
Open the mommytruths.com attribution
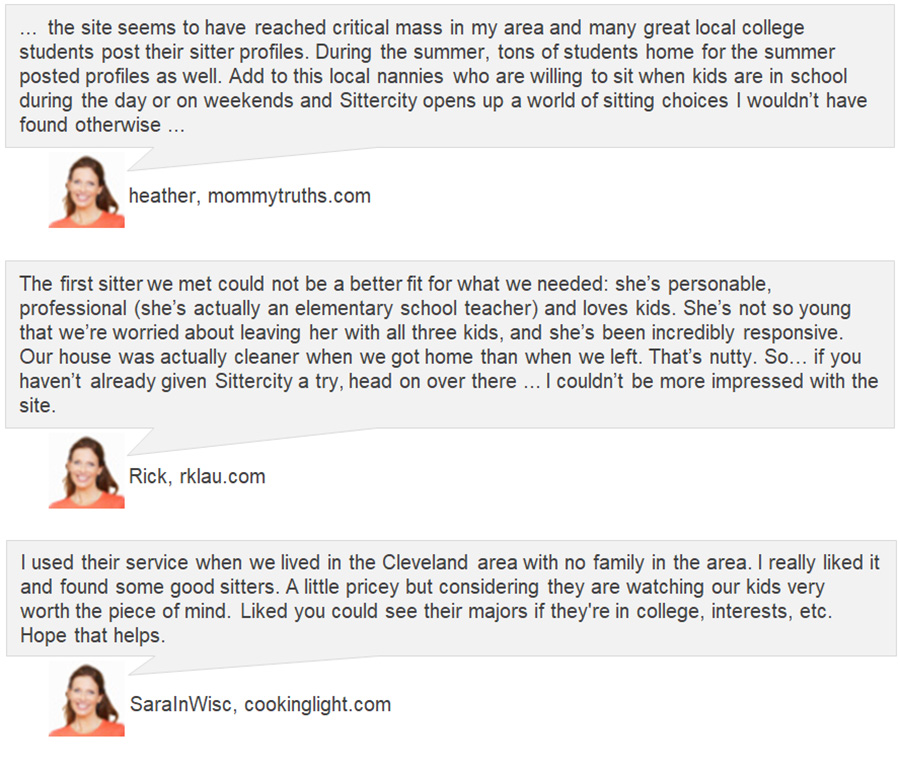click(289, 196)
